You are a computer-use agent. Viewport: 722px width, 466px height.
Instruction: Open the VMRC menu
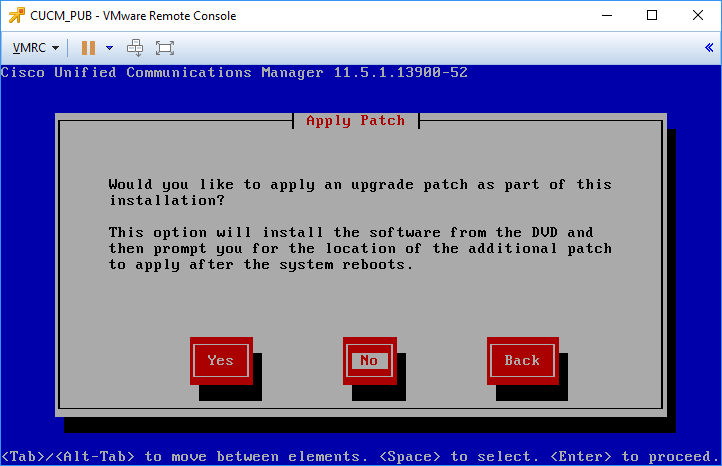35,48
